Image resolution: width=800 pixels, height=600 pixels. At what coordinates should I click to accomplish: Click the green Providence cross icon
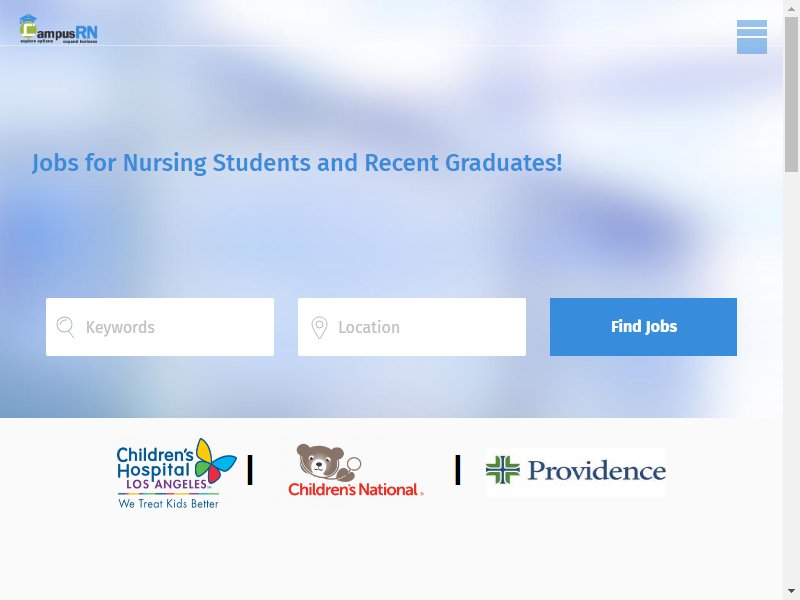(503, 470)
